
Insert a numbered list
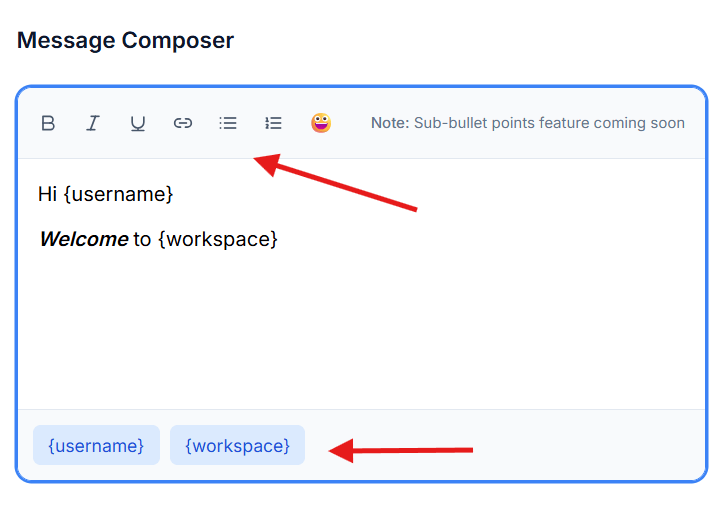273,124
